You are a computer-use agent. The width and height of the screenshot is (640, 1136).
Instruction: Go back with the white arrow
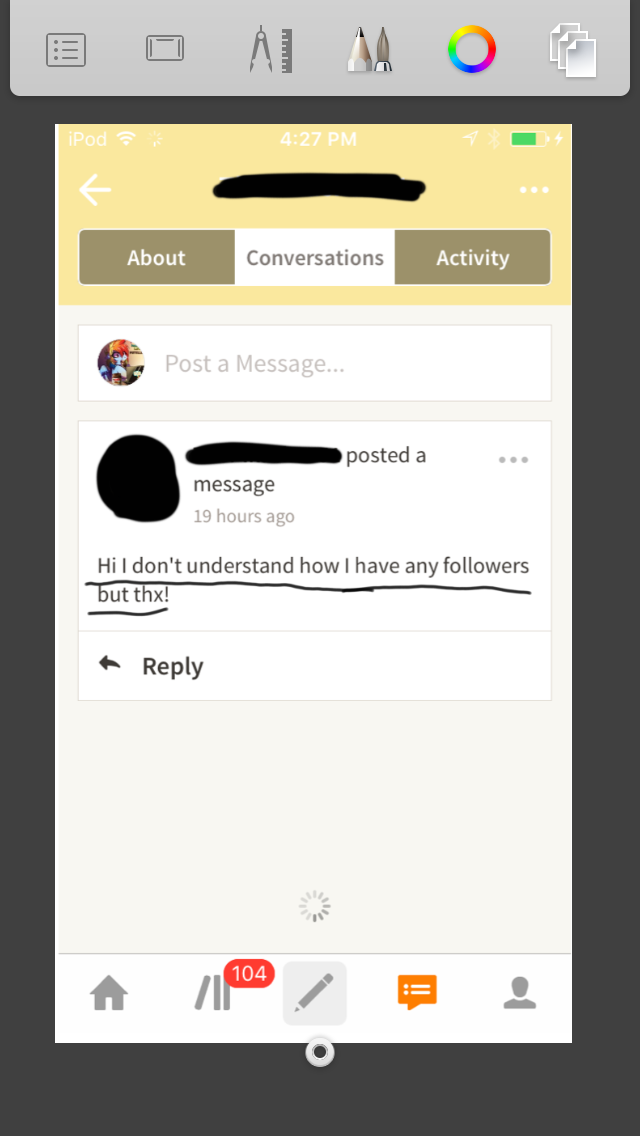pos(95,191)
